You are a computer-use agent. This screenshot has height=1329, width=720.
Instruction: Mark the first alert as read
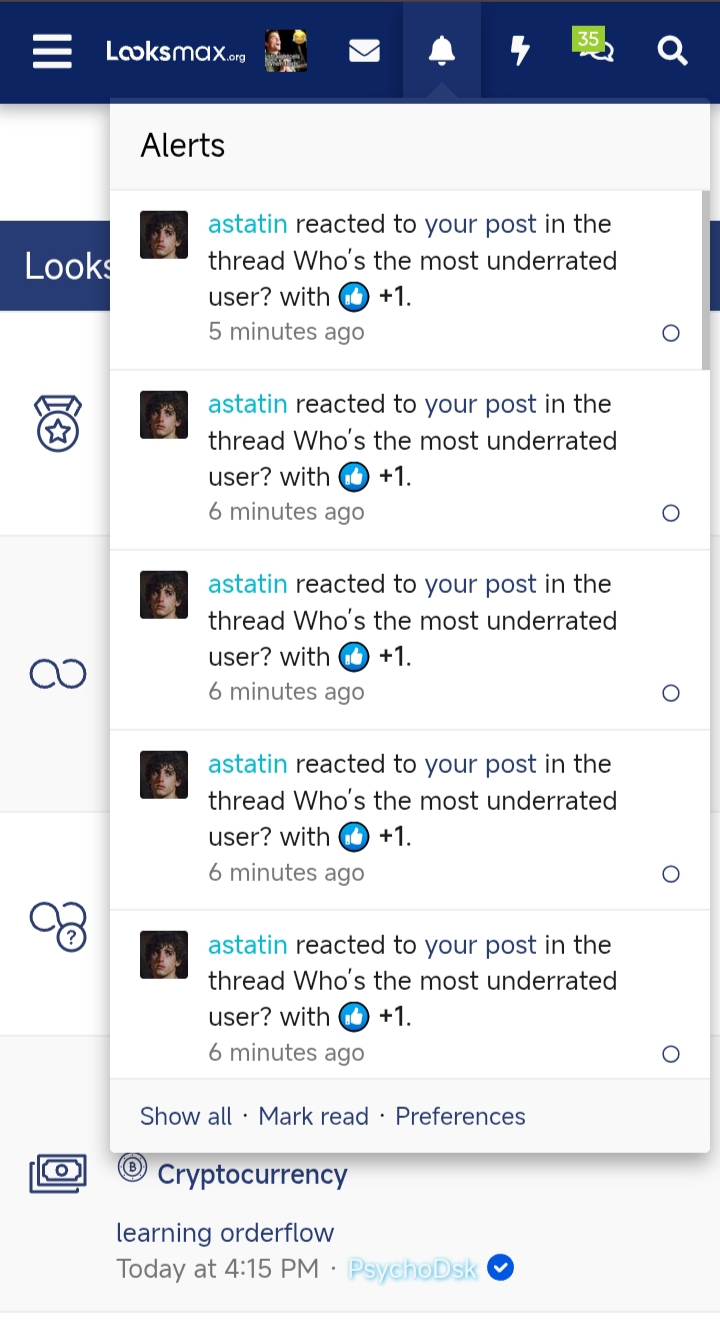671,333
